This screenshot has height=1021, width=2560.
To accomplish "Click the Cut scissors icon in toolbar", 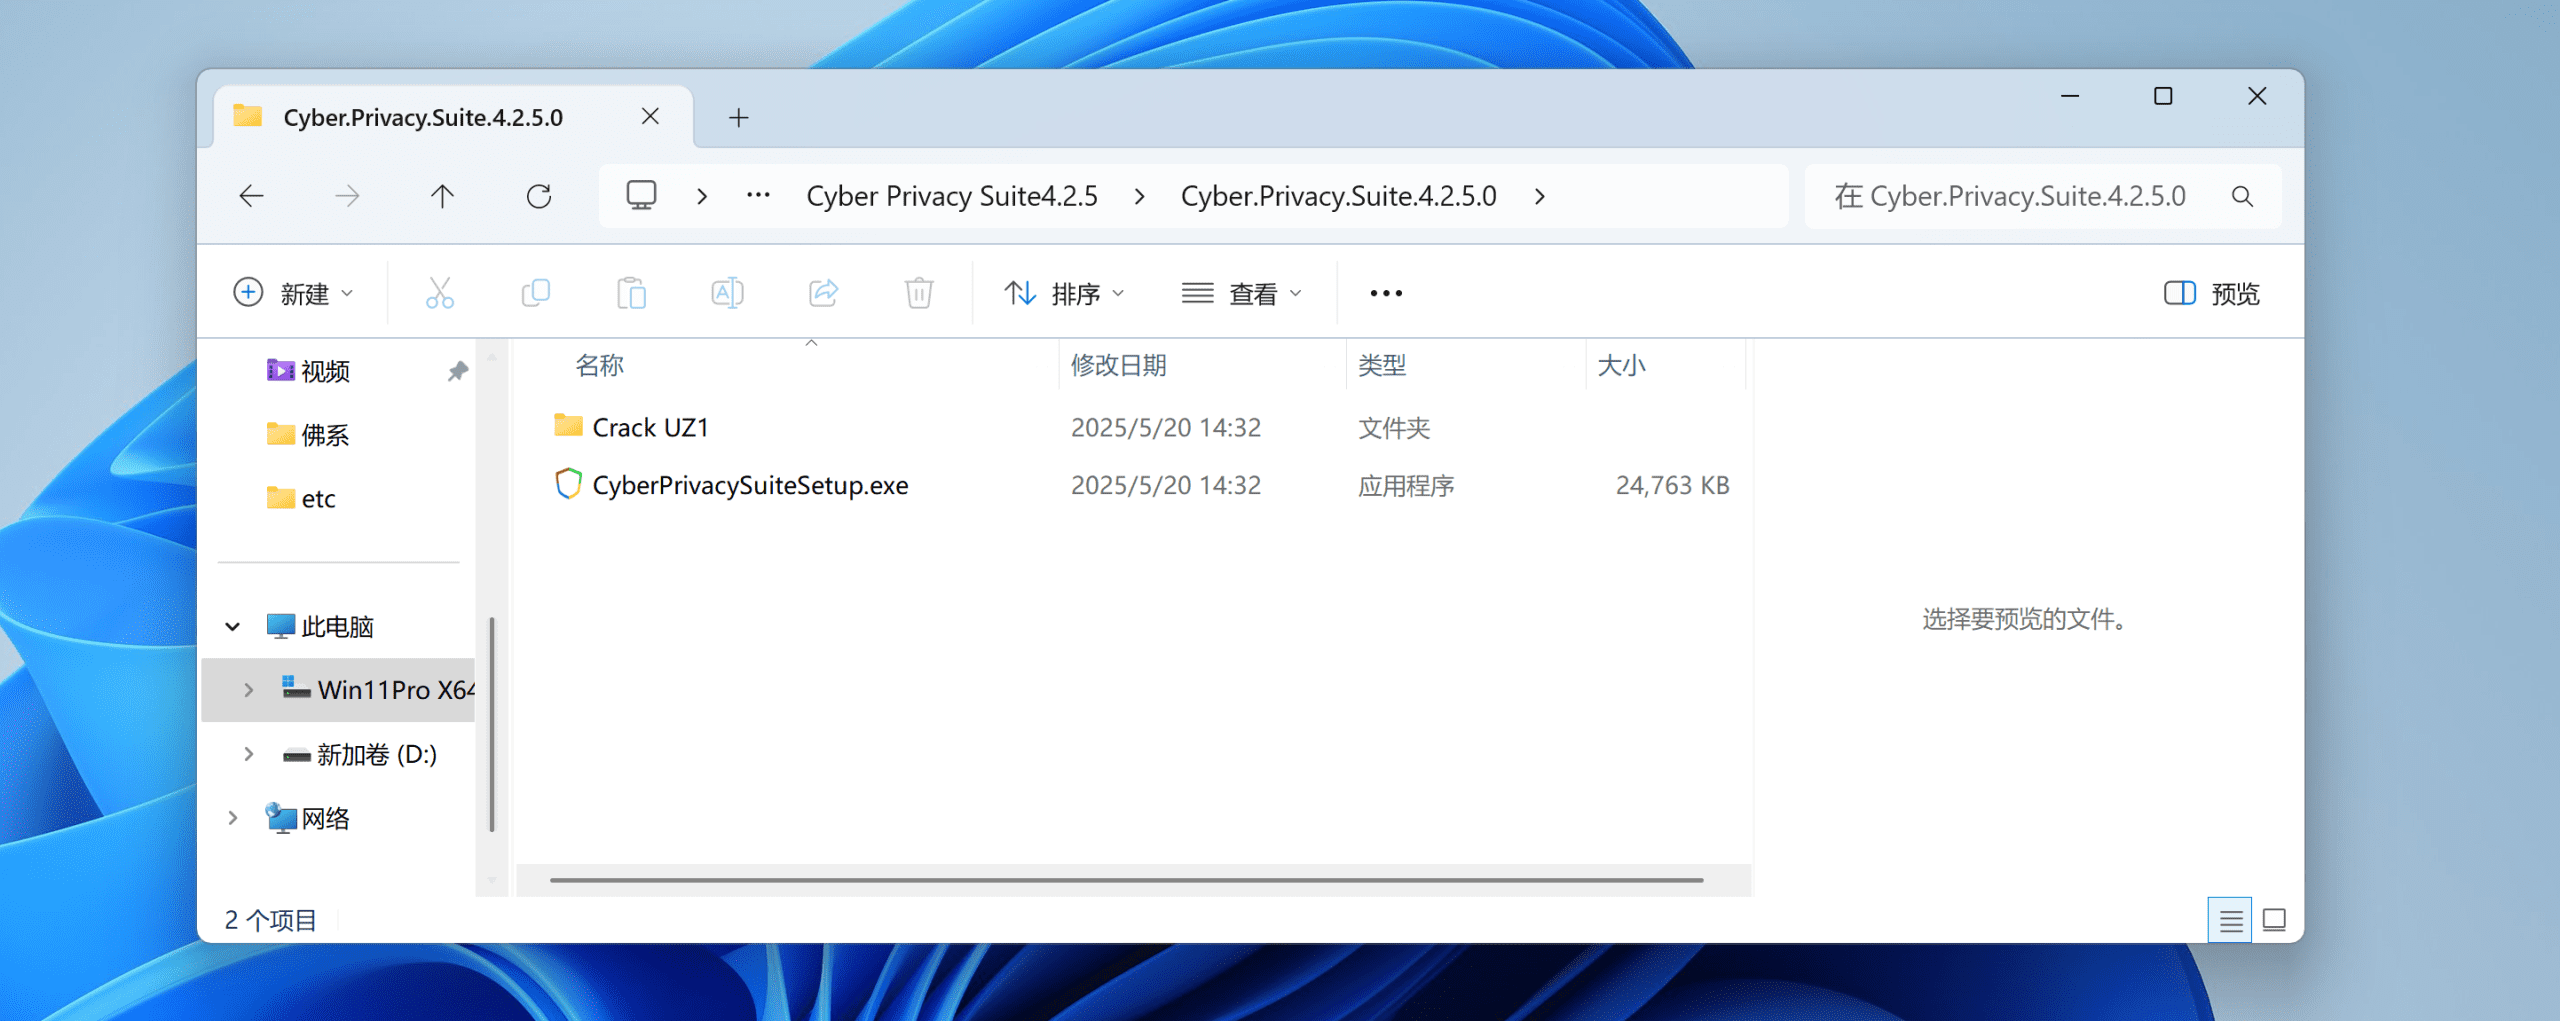I will 439,293.
